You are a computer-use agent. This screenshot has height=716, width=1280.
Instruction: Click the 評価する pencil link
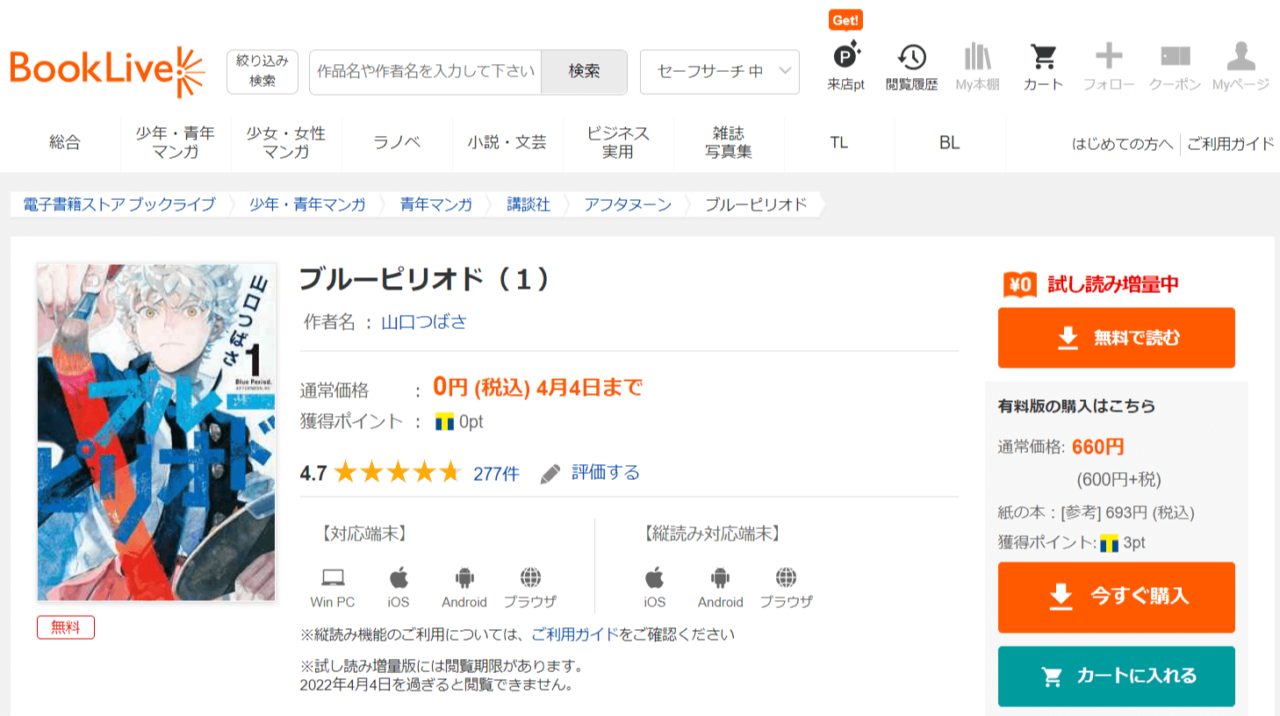tap(590, 473)
